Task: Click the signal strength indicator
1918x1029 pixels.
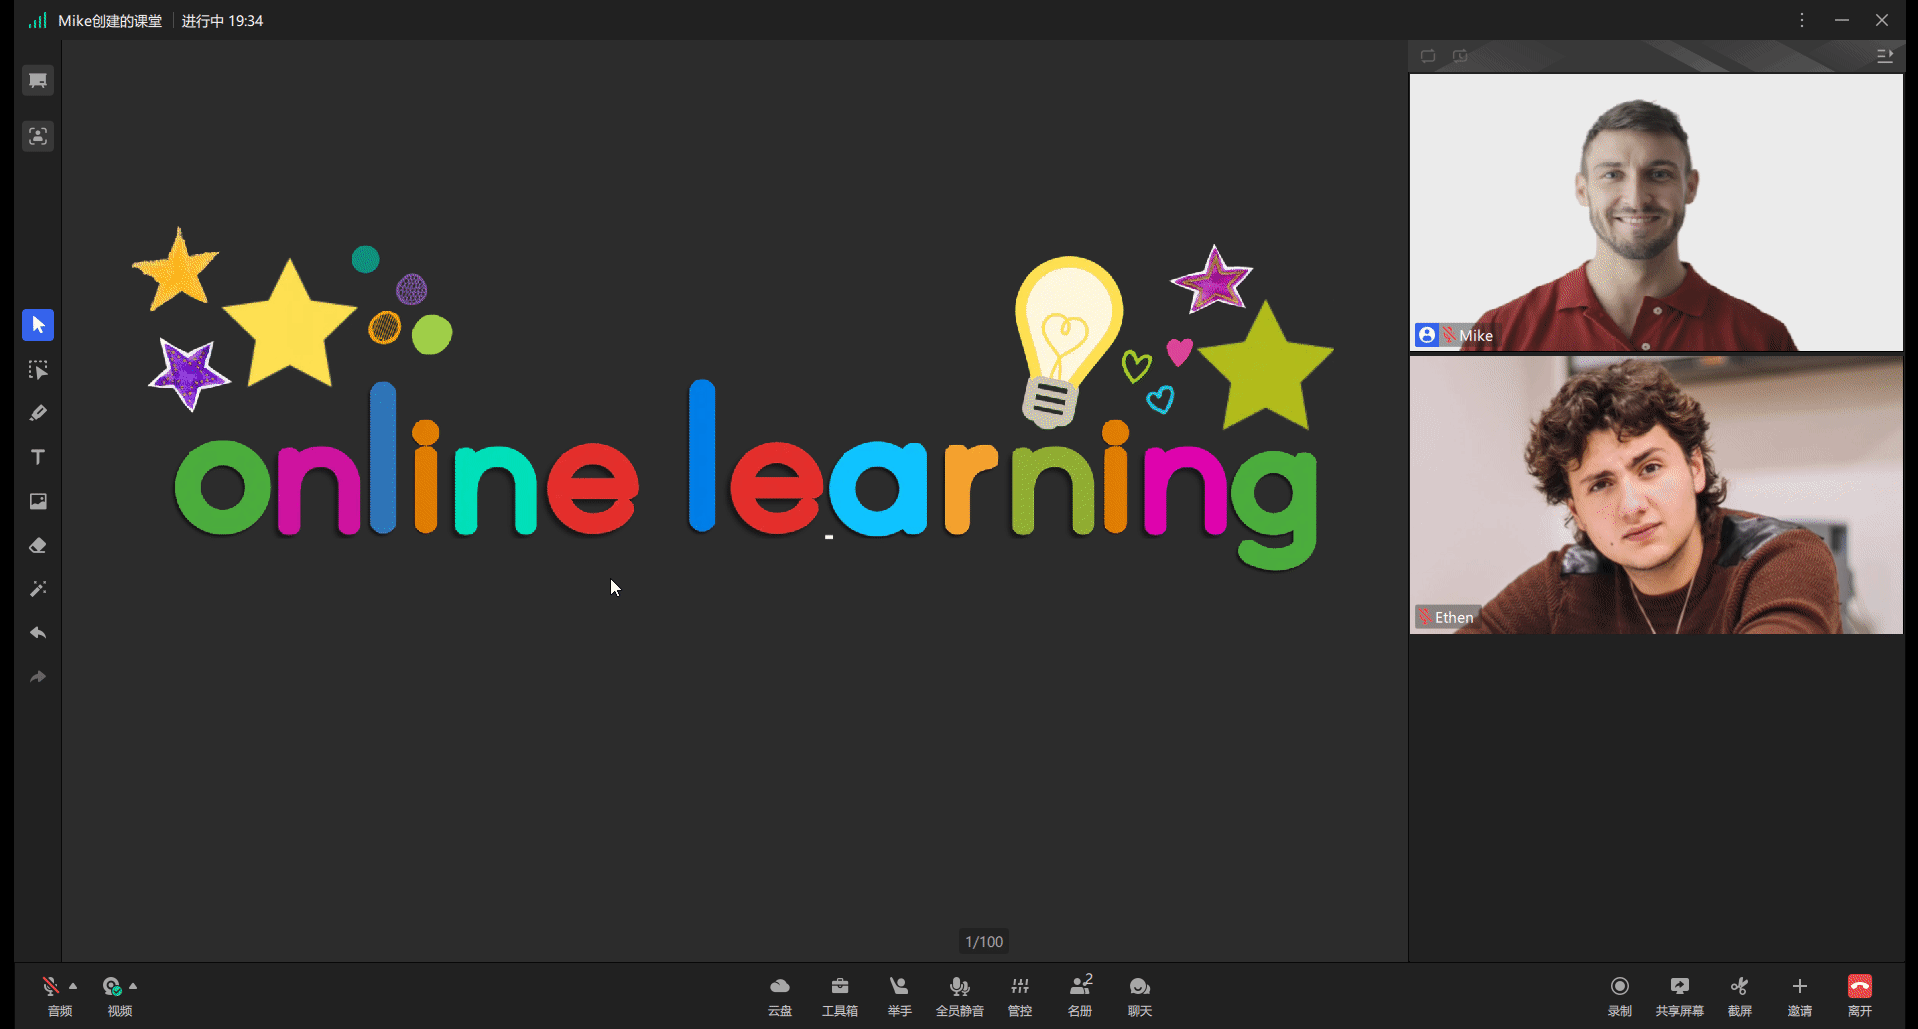Action: pos(38,20)
